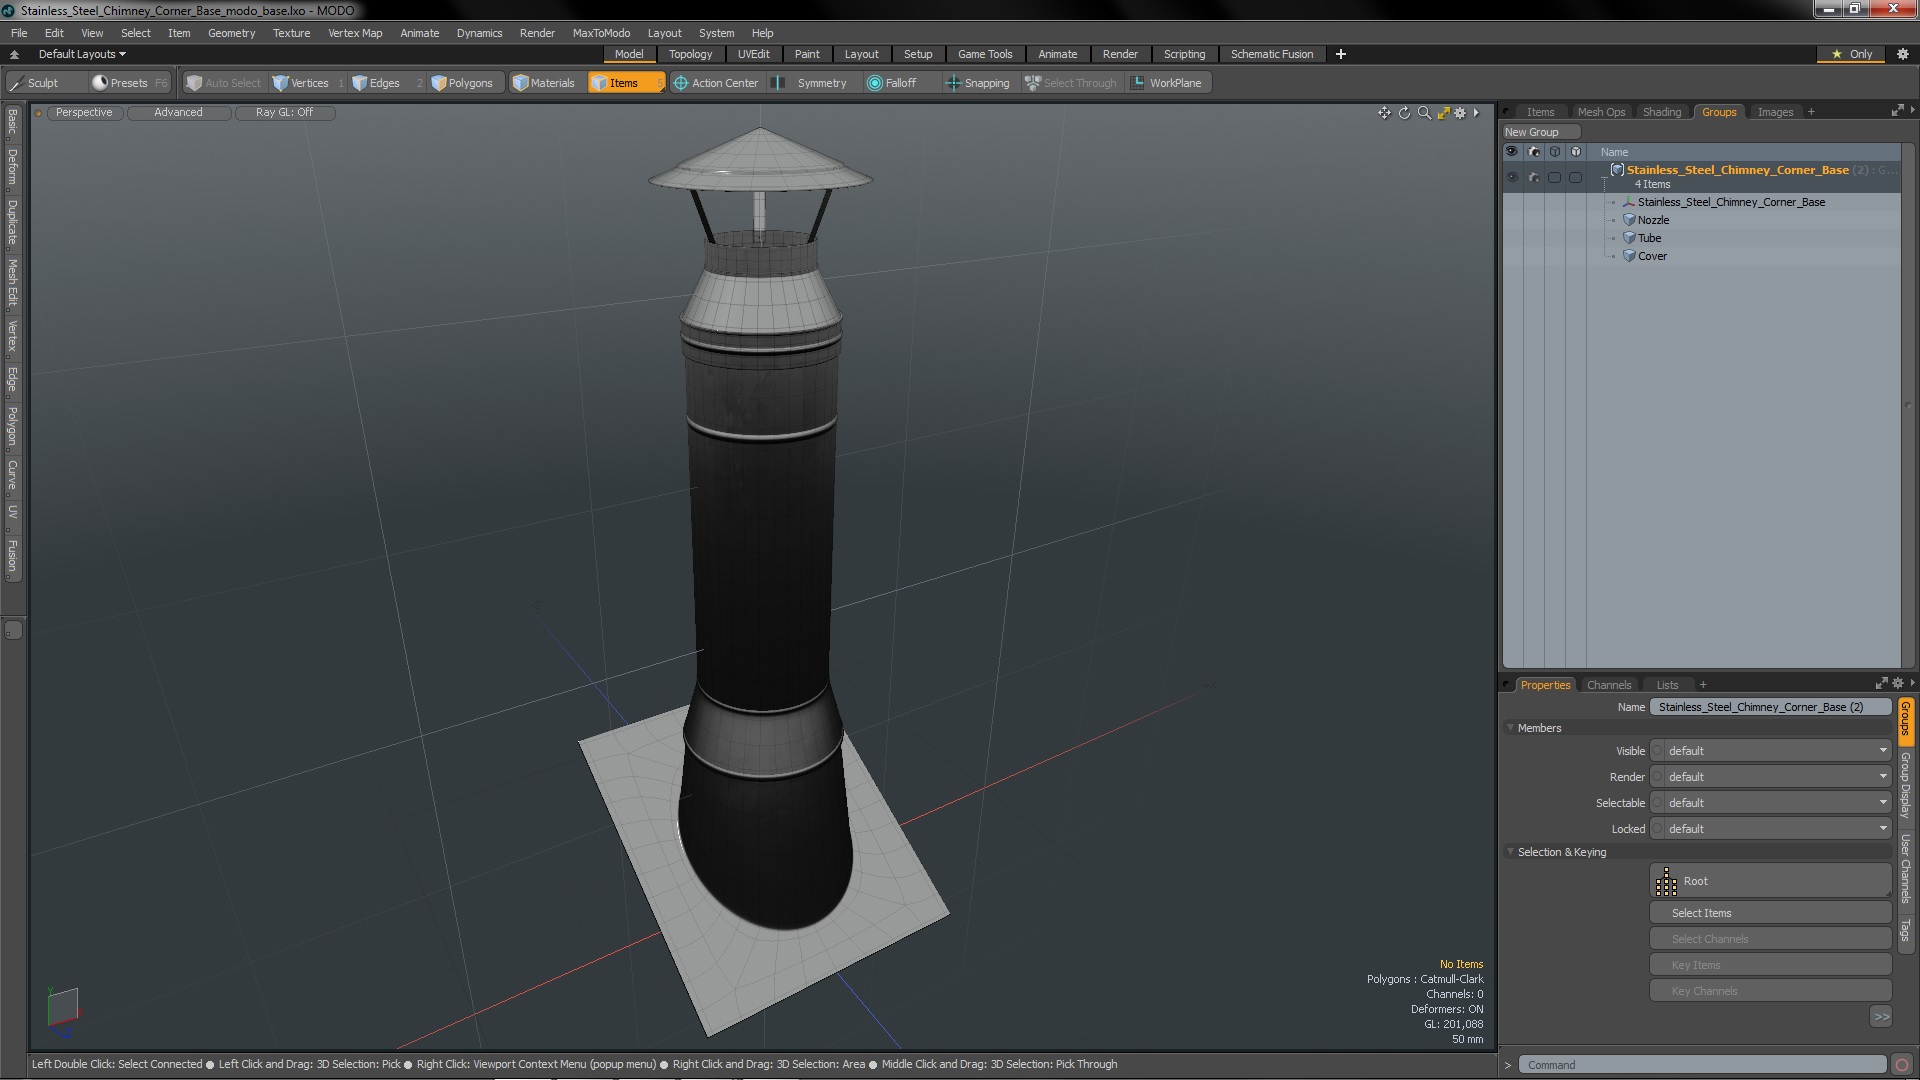Toggle the Visible channel circle
This screenshot has height=1080, width=1920.
coord(1657,751)
